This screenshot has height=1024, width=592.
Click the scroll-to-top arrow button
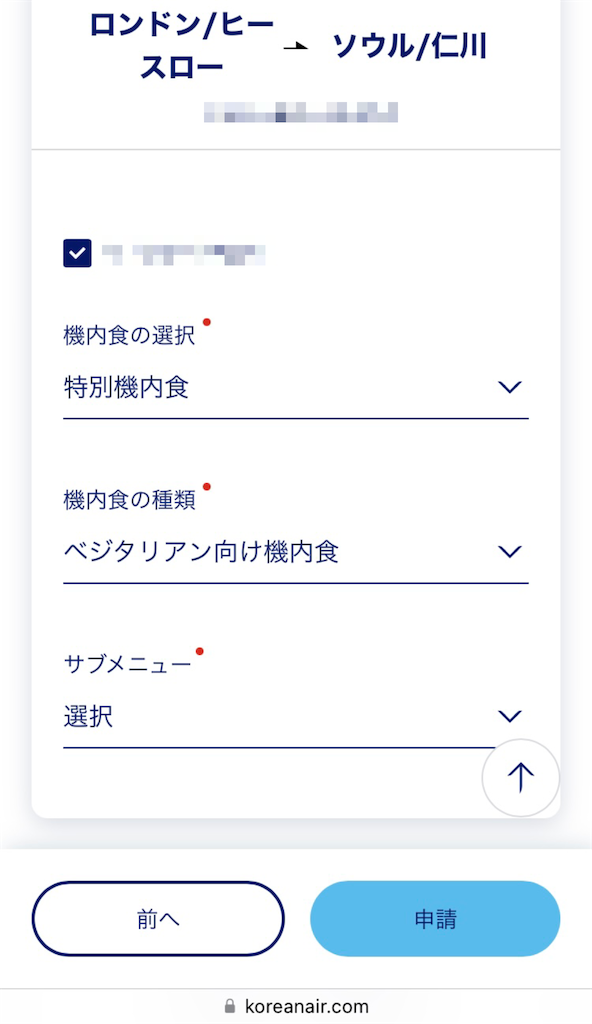click(521, 778)
